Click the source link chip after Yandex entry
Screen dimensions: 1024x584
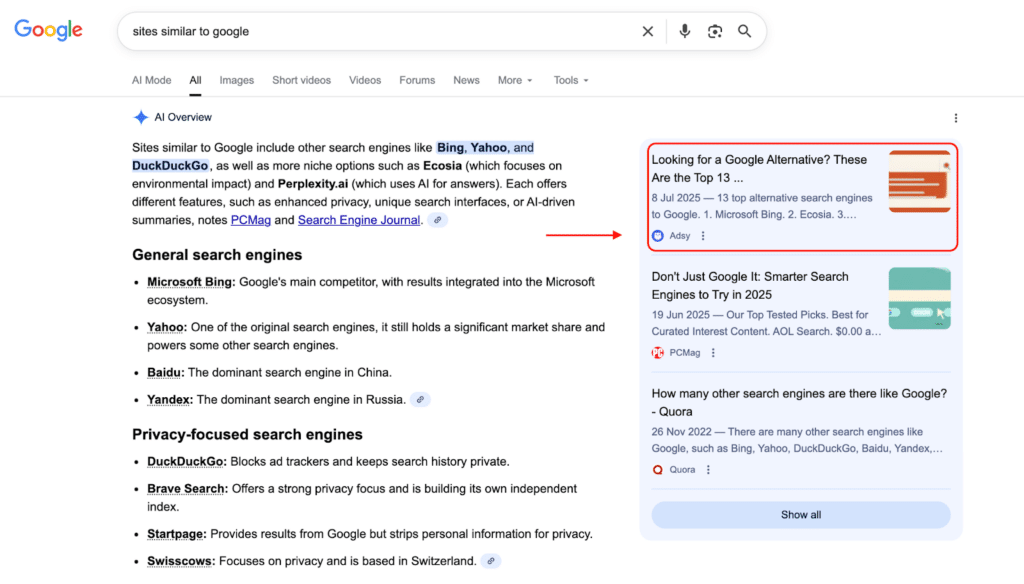click(x=421, y=400)
